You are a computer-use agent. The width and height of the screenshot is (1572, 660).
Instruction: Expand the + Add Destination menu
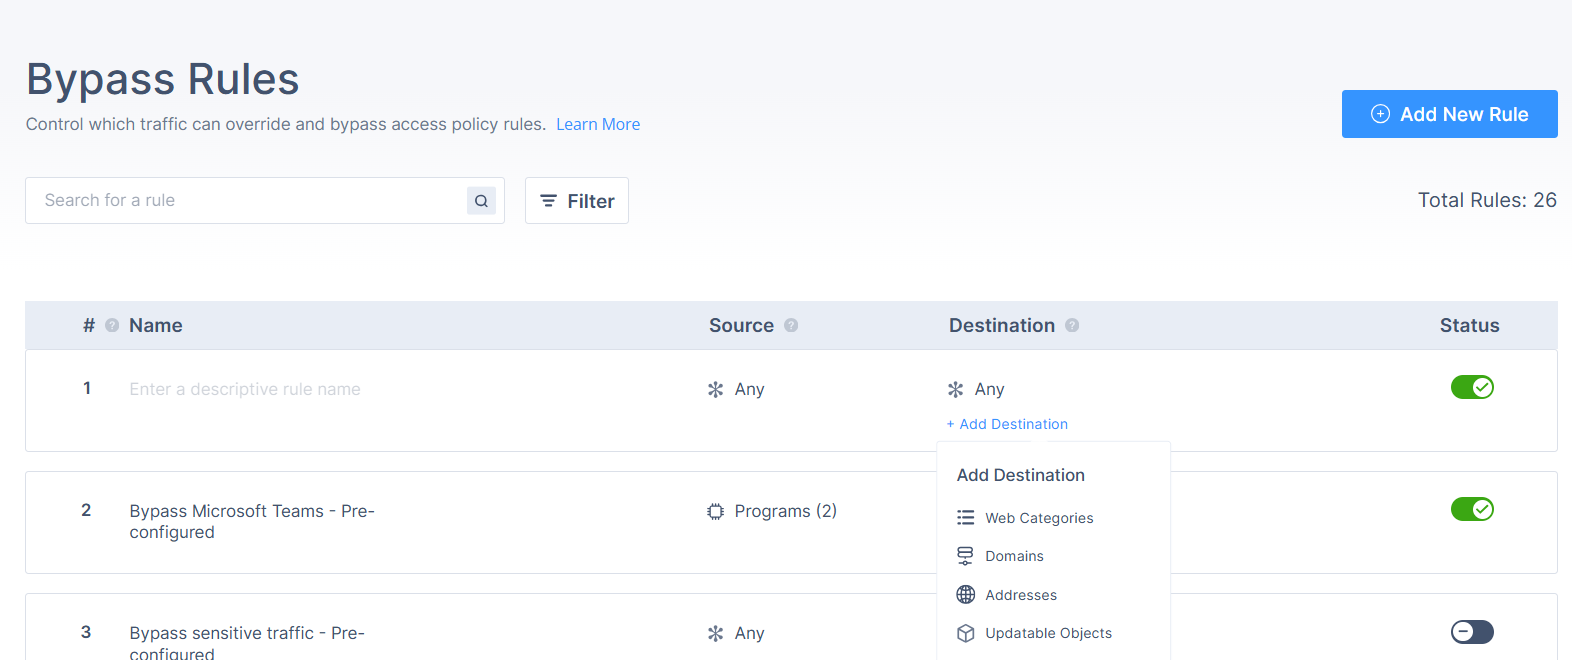point(1007,424)
